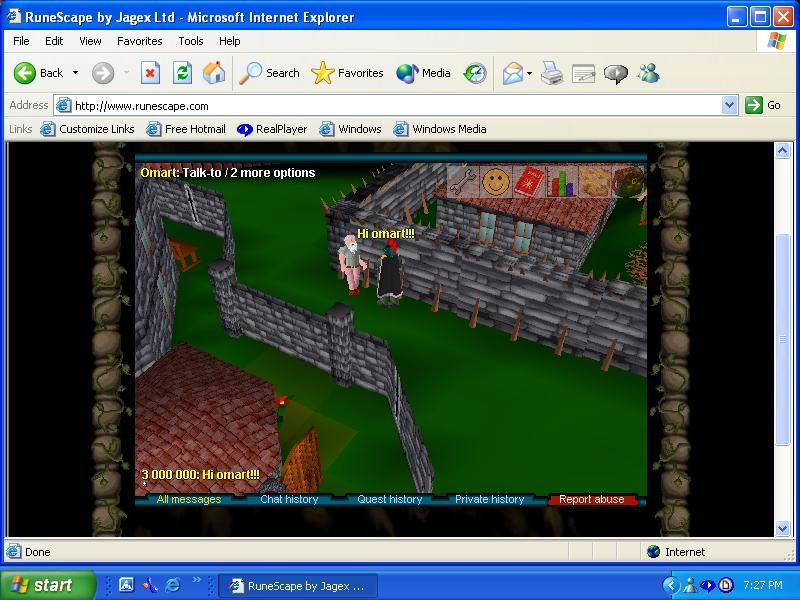Click the black-caped player character
Image resolution: width=800 pixels, height=600 pixels.
(390, 274)
